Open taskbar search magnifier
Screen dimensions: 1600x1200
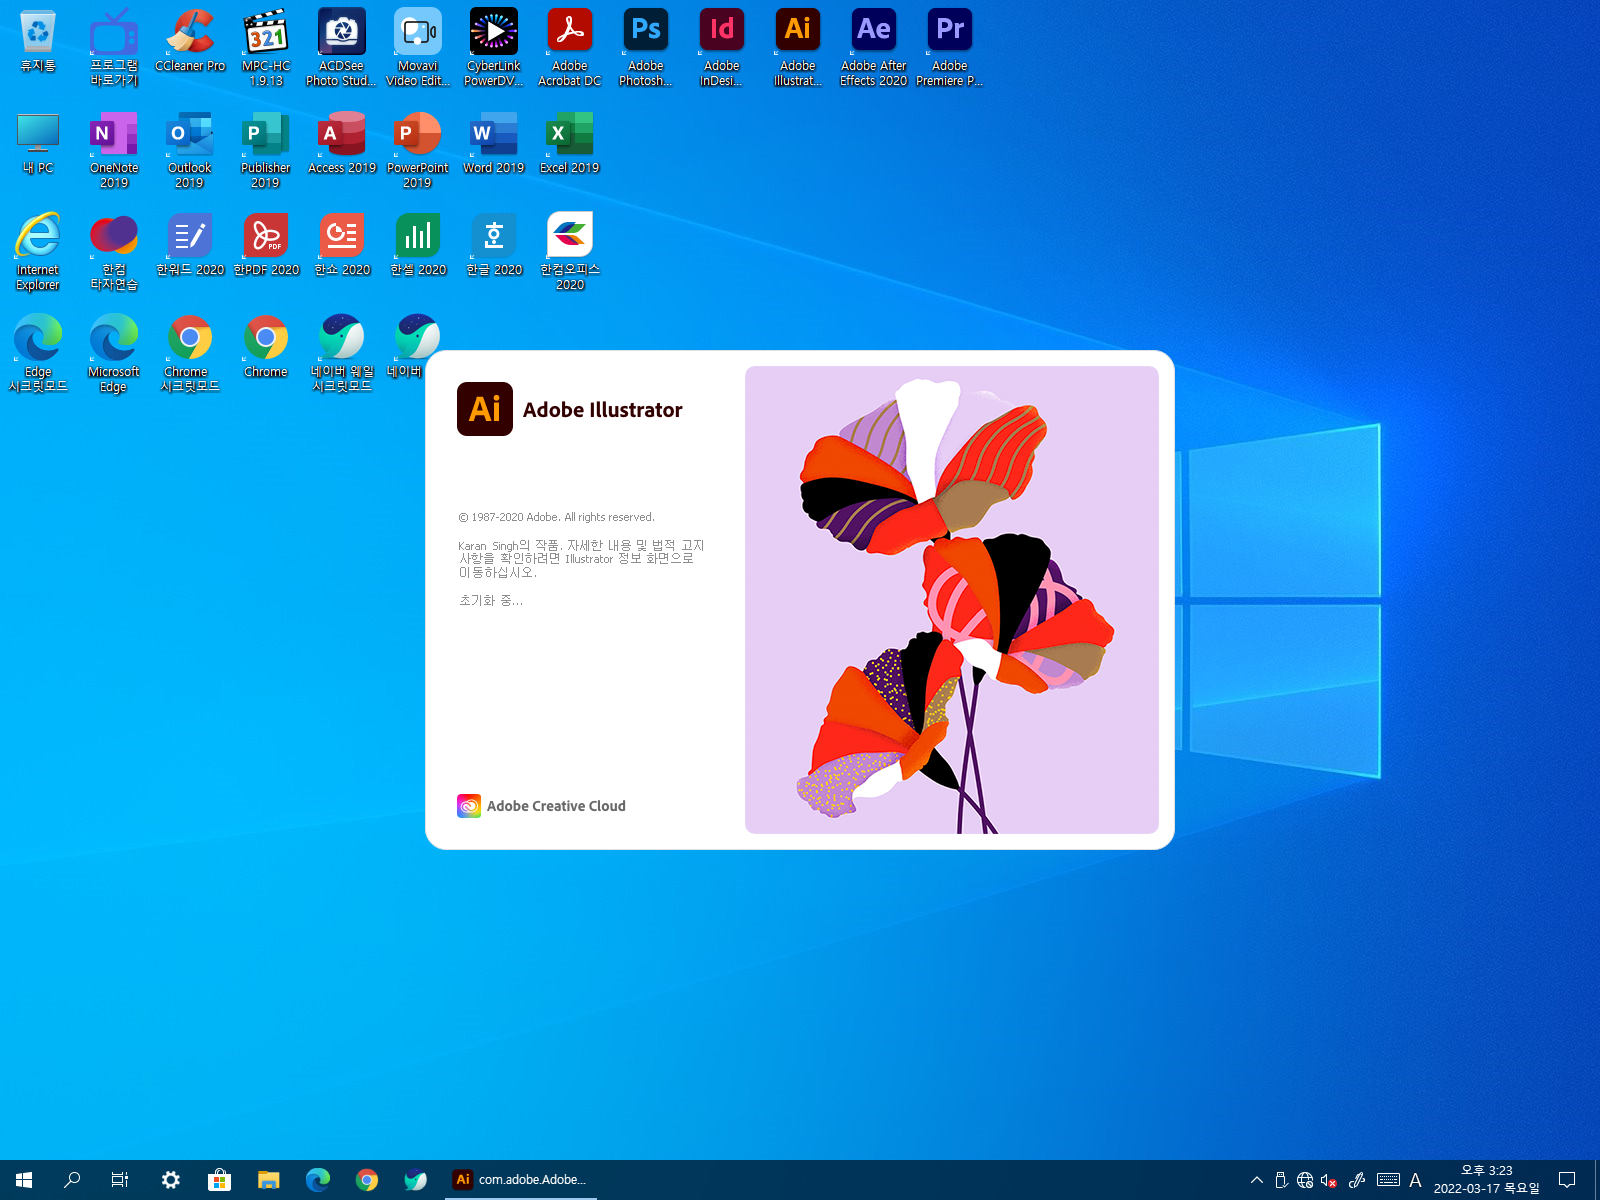[x=72, y=1180]
